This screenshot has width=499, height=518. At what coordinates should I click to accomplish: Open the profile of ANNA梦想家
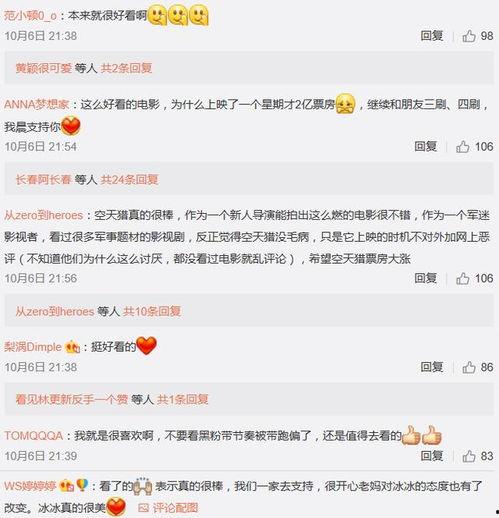coord(36,104)
